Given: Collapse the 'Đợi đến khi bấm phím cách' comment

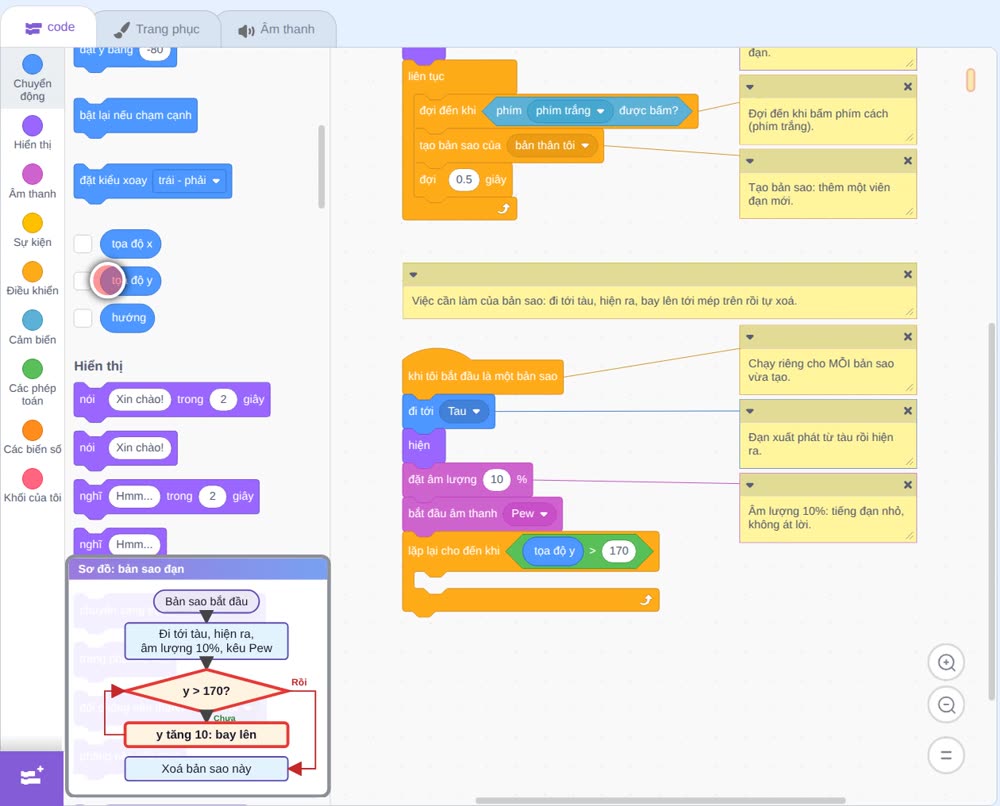Looking at the screenshot, I should [x=750, y=87].
